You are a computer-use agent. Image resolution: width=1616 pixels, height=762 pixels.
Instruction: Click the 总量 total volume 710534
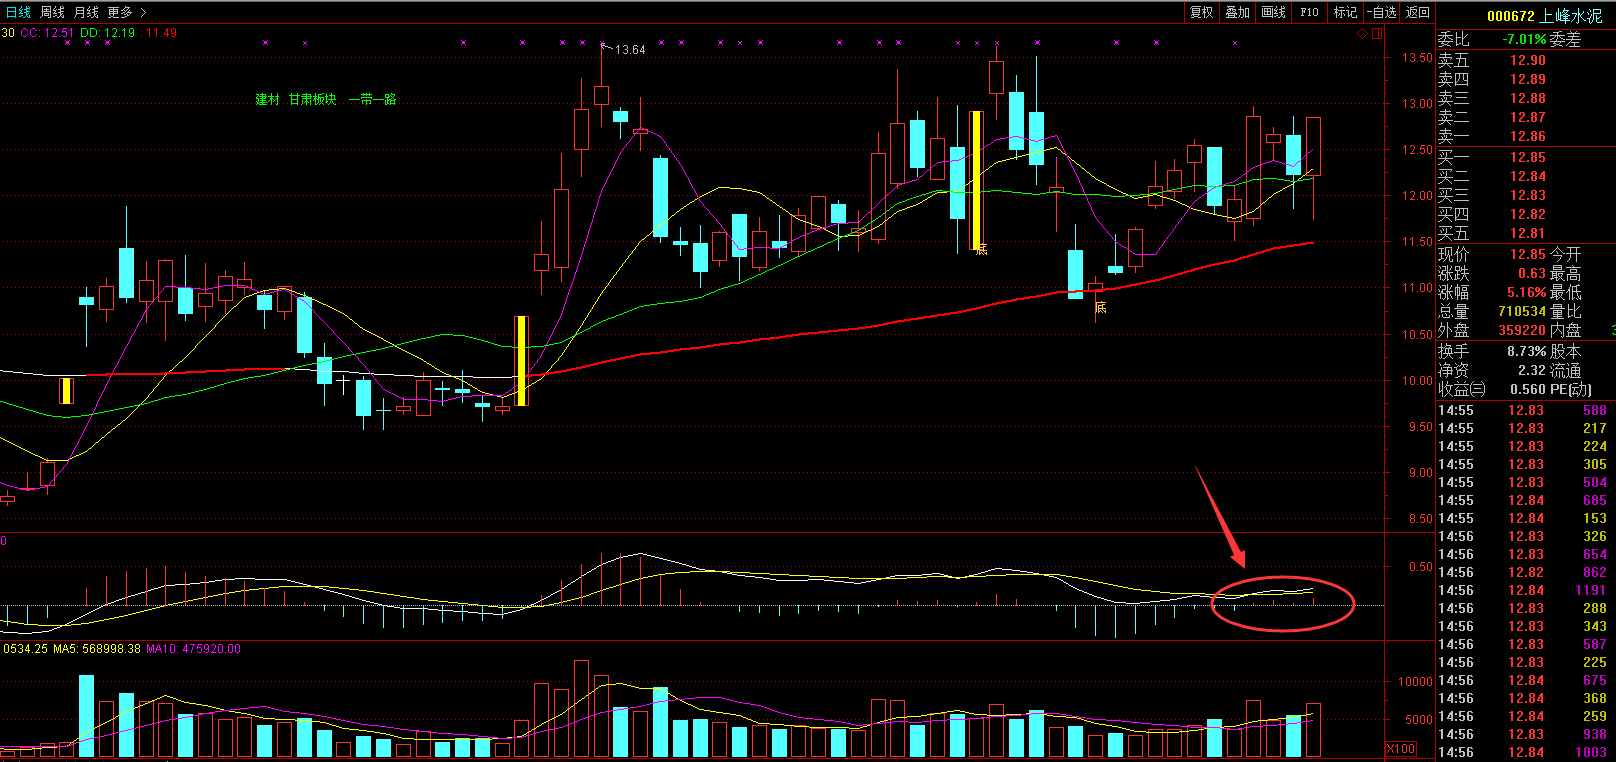(1522, 311)
